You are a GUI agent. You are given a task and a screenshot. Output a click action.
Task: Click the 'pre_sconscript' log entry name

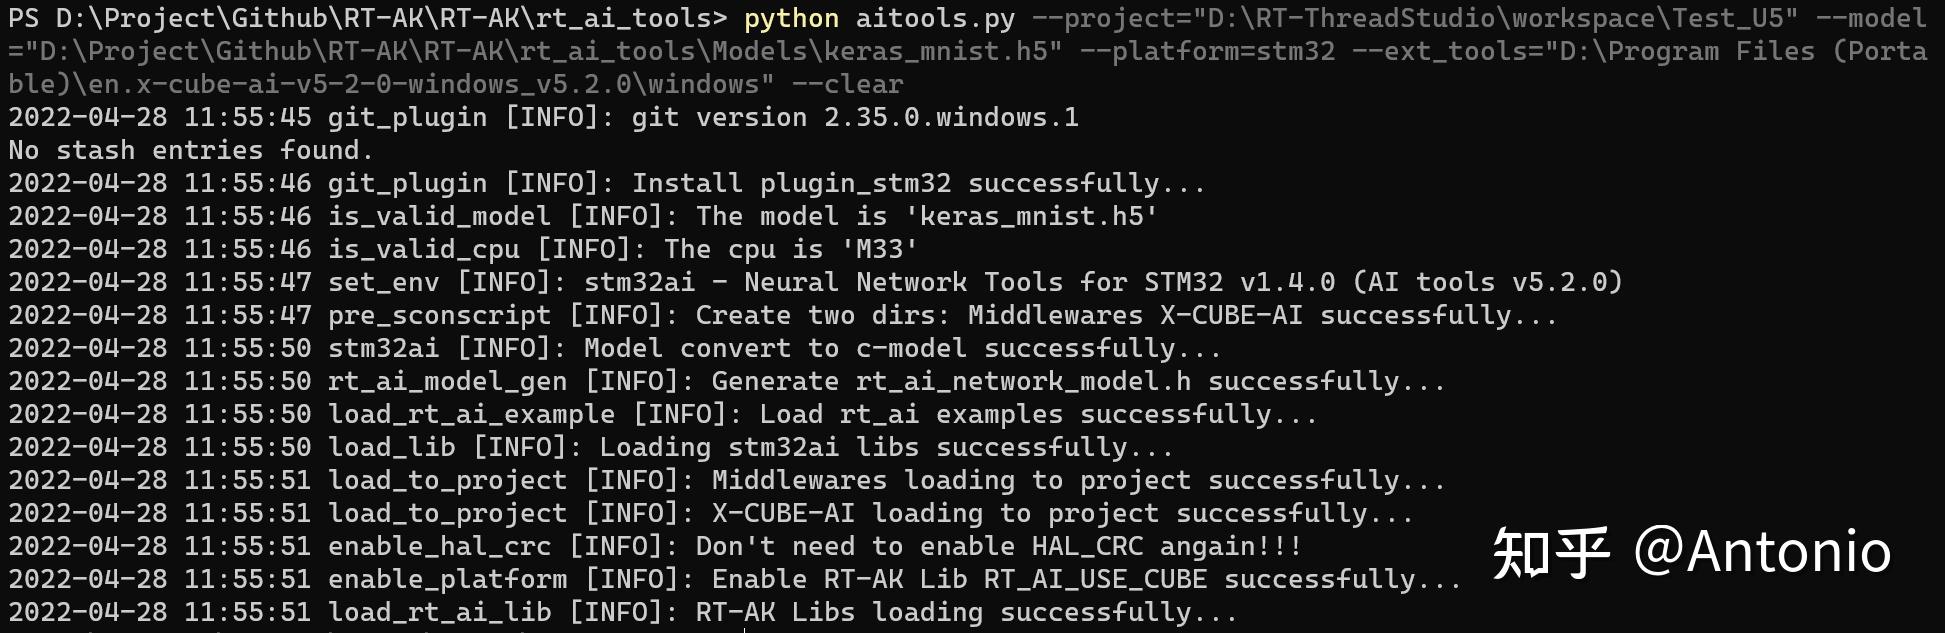pyautogui.click(x=439, y=315)
